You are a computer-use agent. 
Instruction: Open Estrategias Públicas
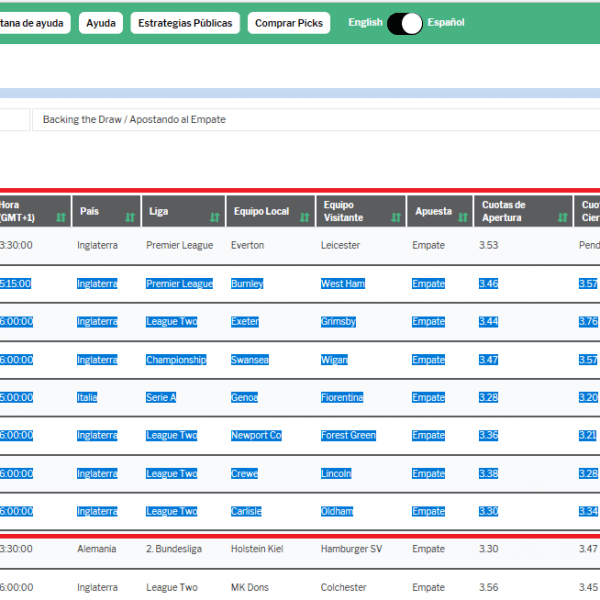pos(185,23)
